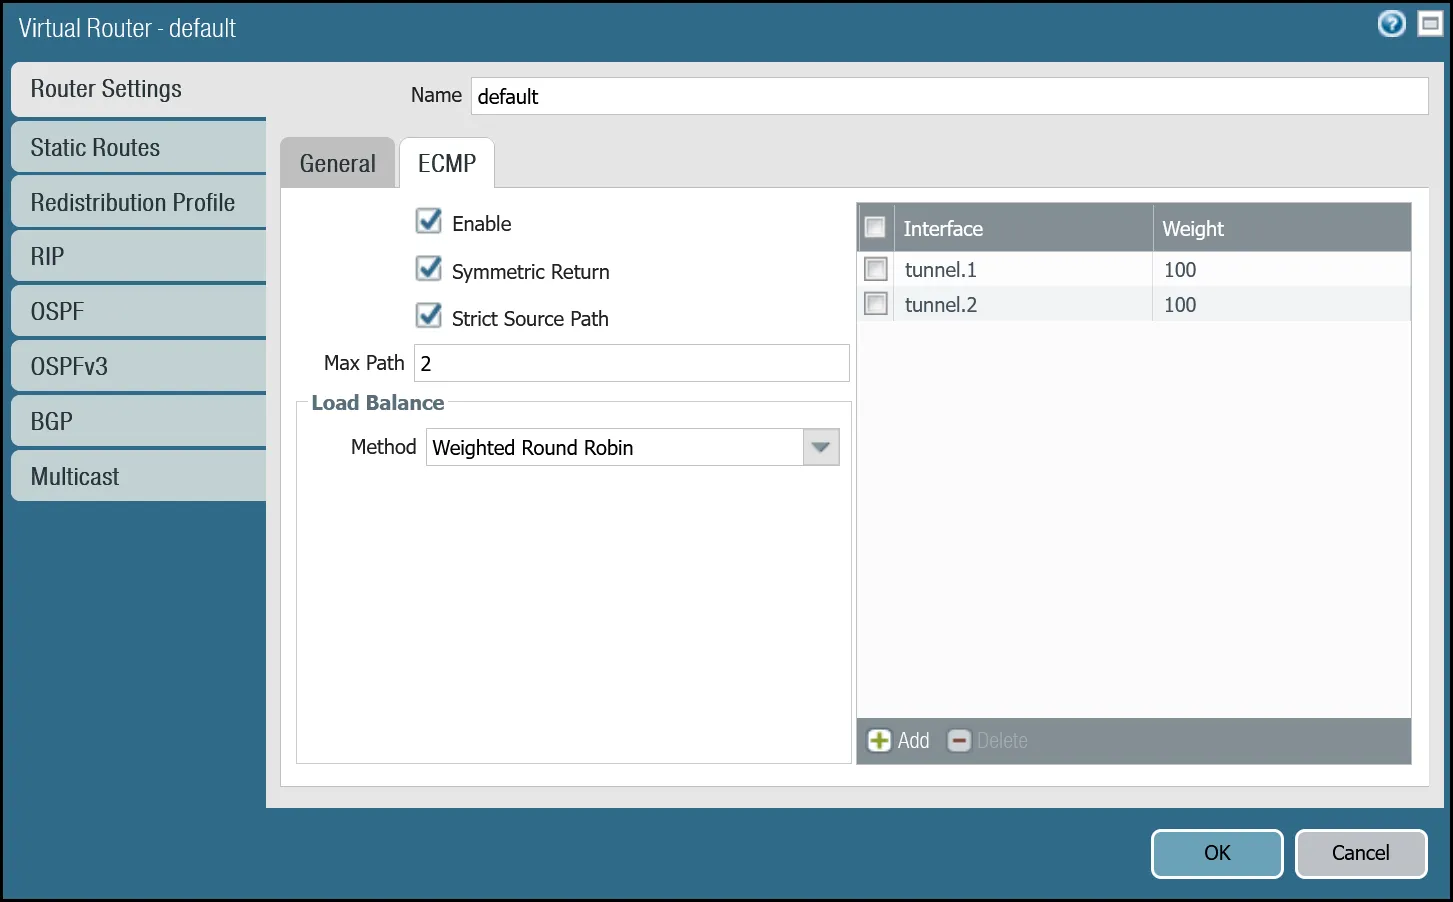Switch to the General tab
Image resolution: width=1453 pixels, height=902 pixels.
(x=338, y=163)
